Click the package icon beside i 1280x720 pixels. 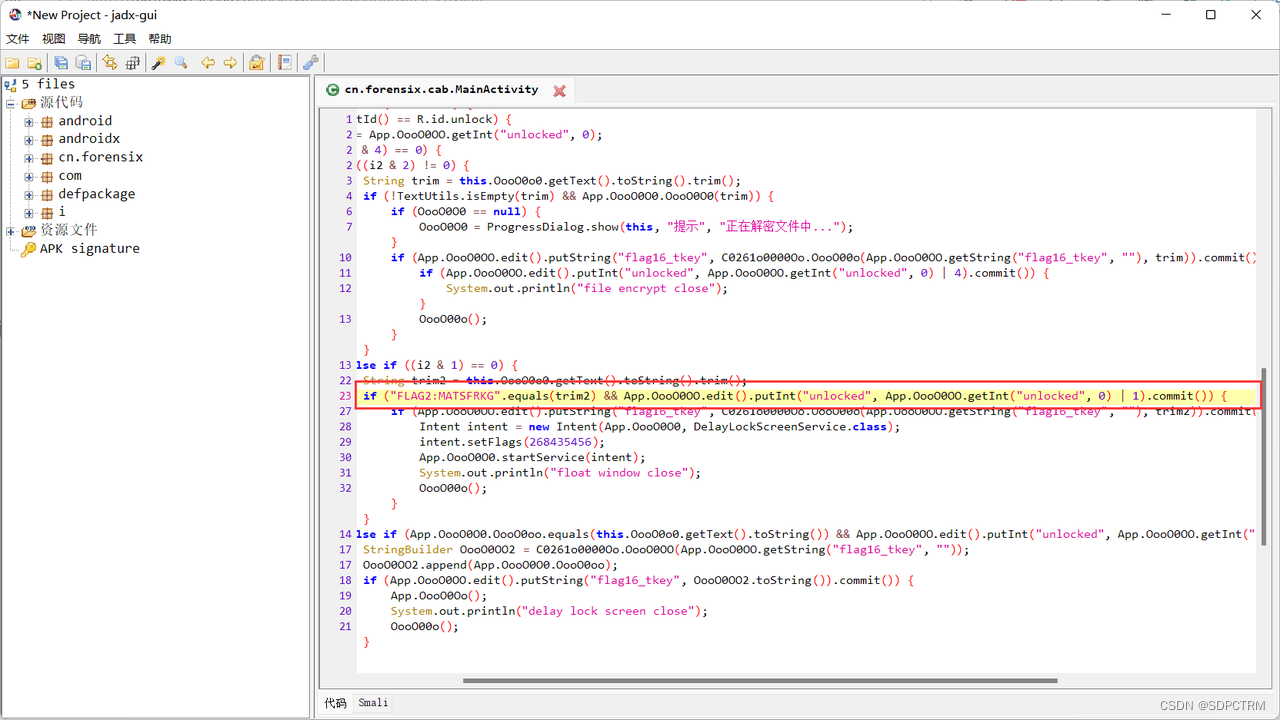[46, 213]
